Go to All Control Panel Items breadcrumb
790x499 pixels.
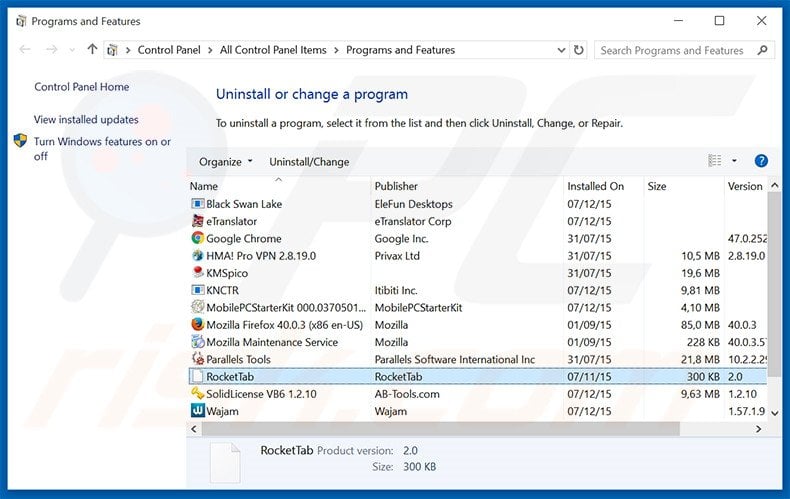tap(273, 50)
